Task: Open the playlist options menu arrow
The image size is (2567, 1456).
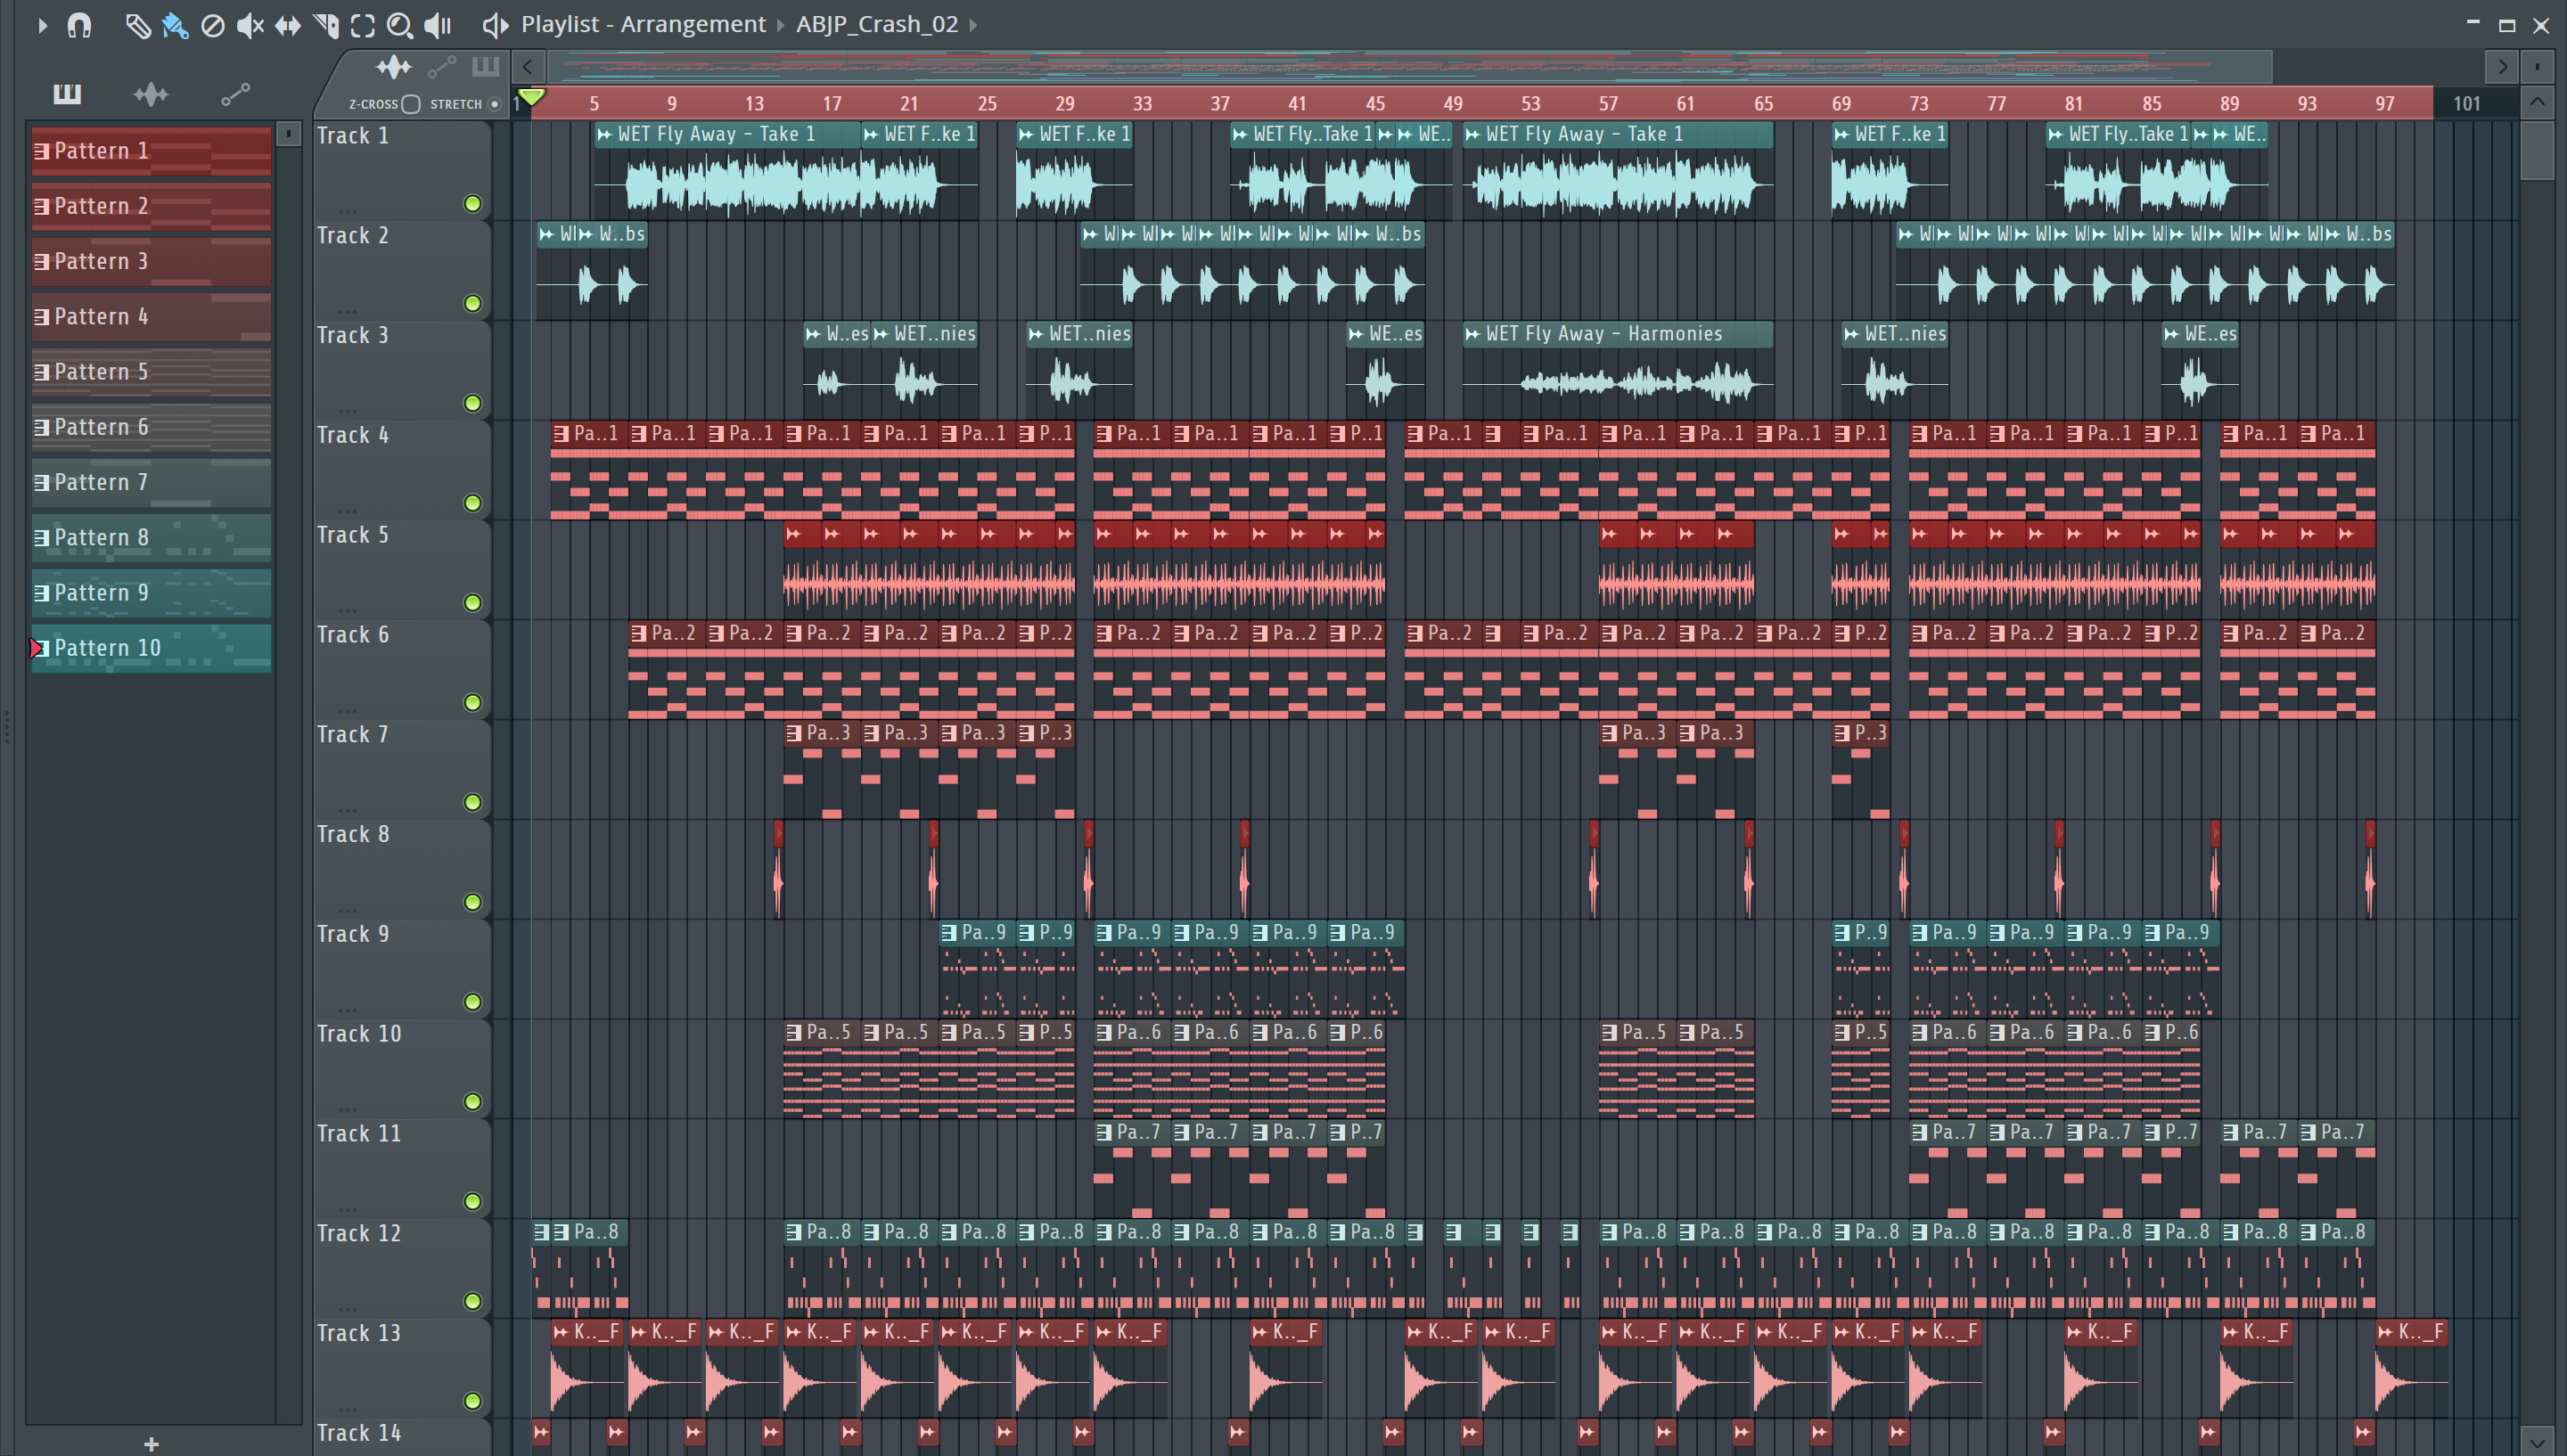Action: coord(42,25)
